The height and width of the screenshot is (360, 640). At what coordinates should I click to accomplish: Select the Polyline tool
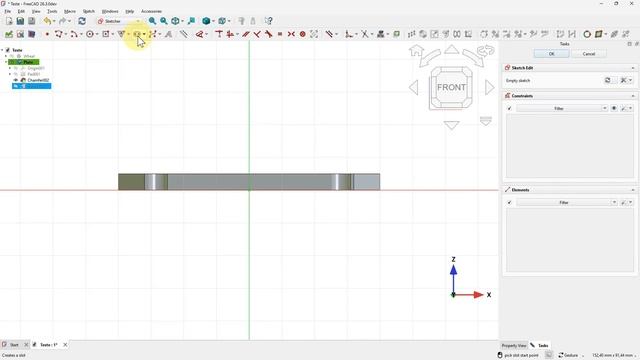point(59,34)
